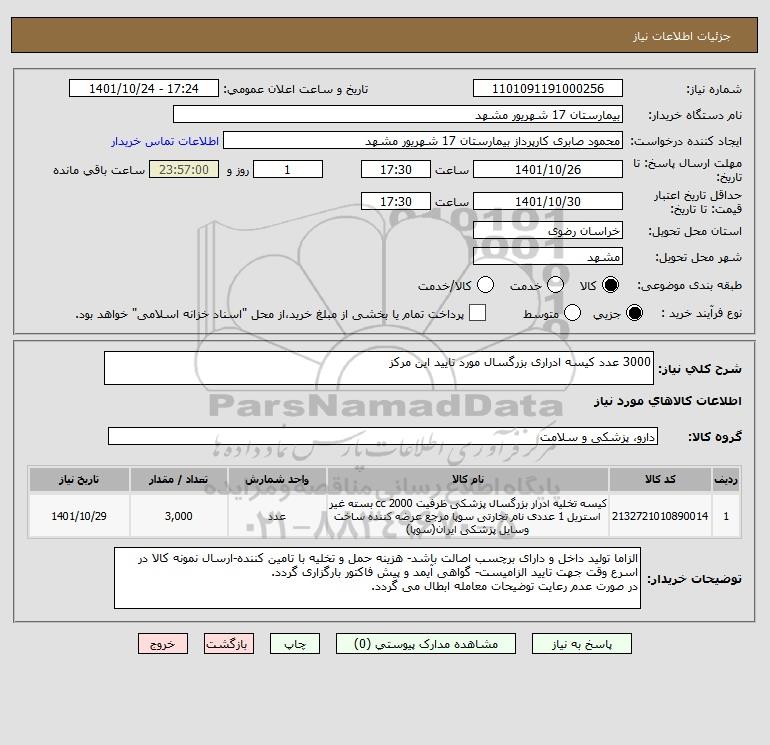The width and height of the screenshot is (770, 745).
Task: Click the خروج exit button
Action: 163,644
